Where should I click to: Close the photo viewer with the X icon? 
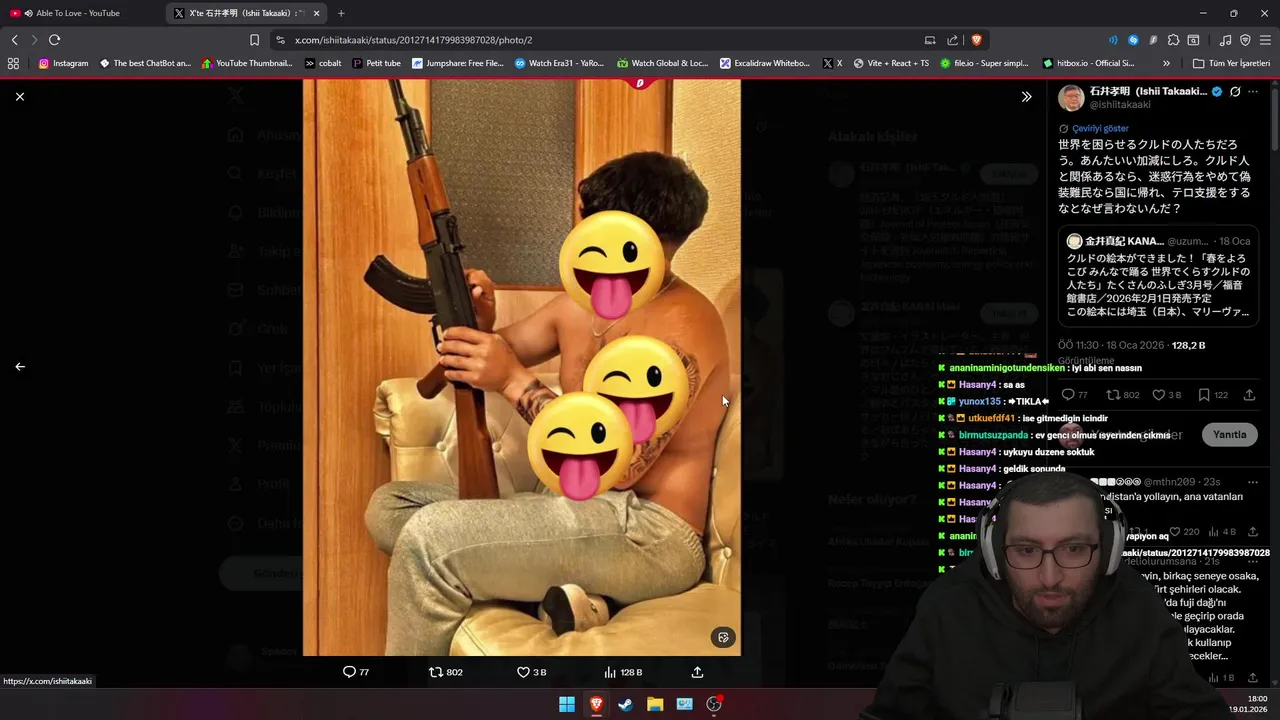coord(20,96)
